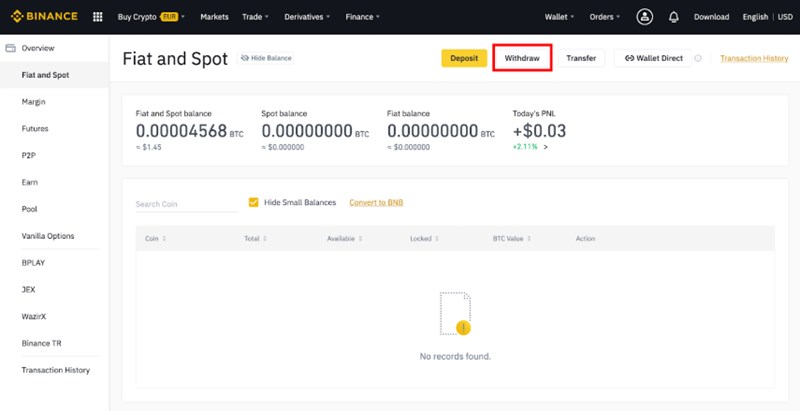Open the apps grid menu icon

pos(97,17)
